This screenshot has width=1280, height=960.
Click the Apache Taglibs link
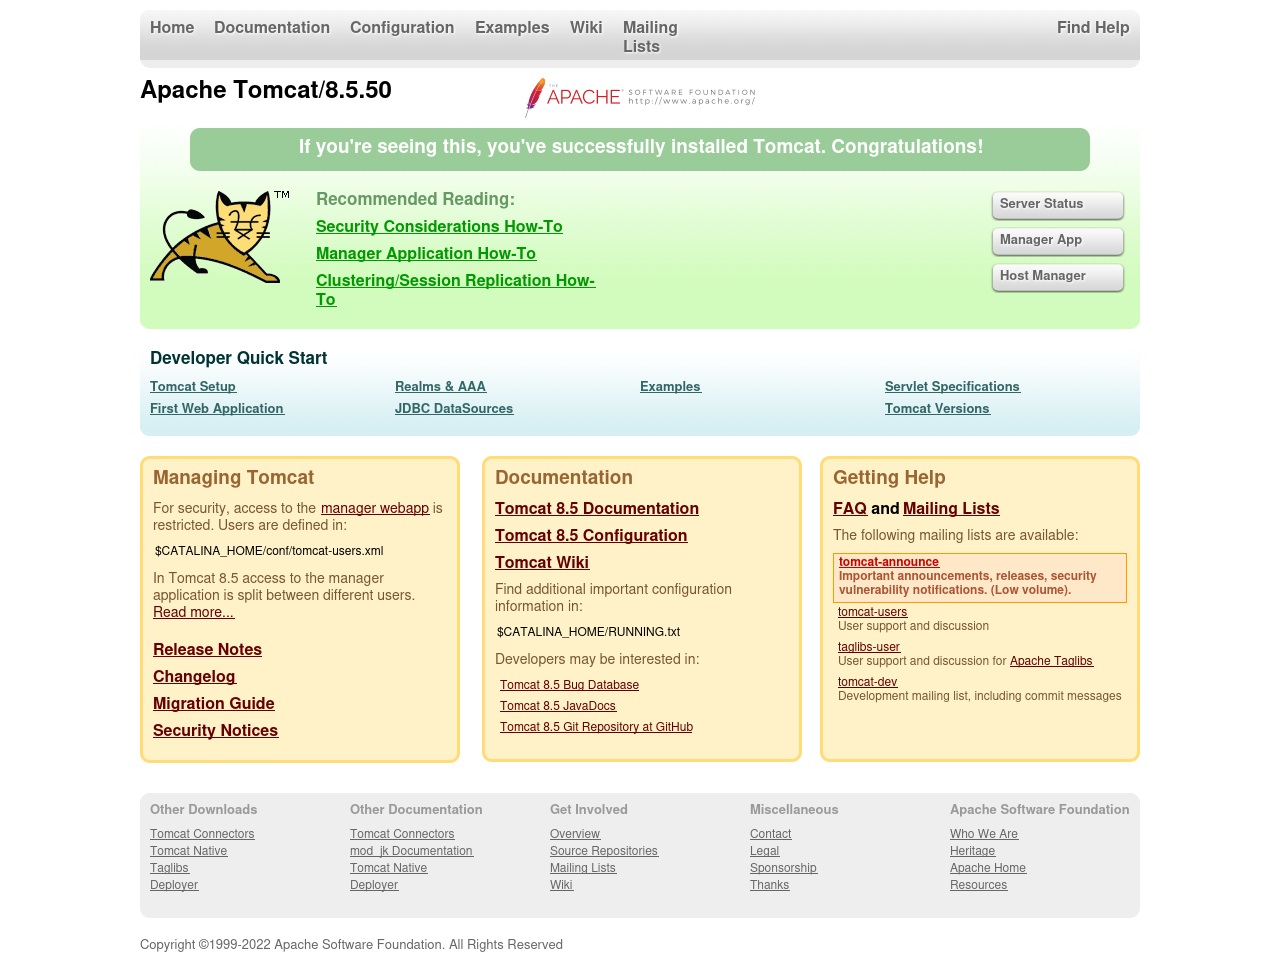pos(1051,661)
